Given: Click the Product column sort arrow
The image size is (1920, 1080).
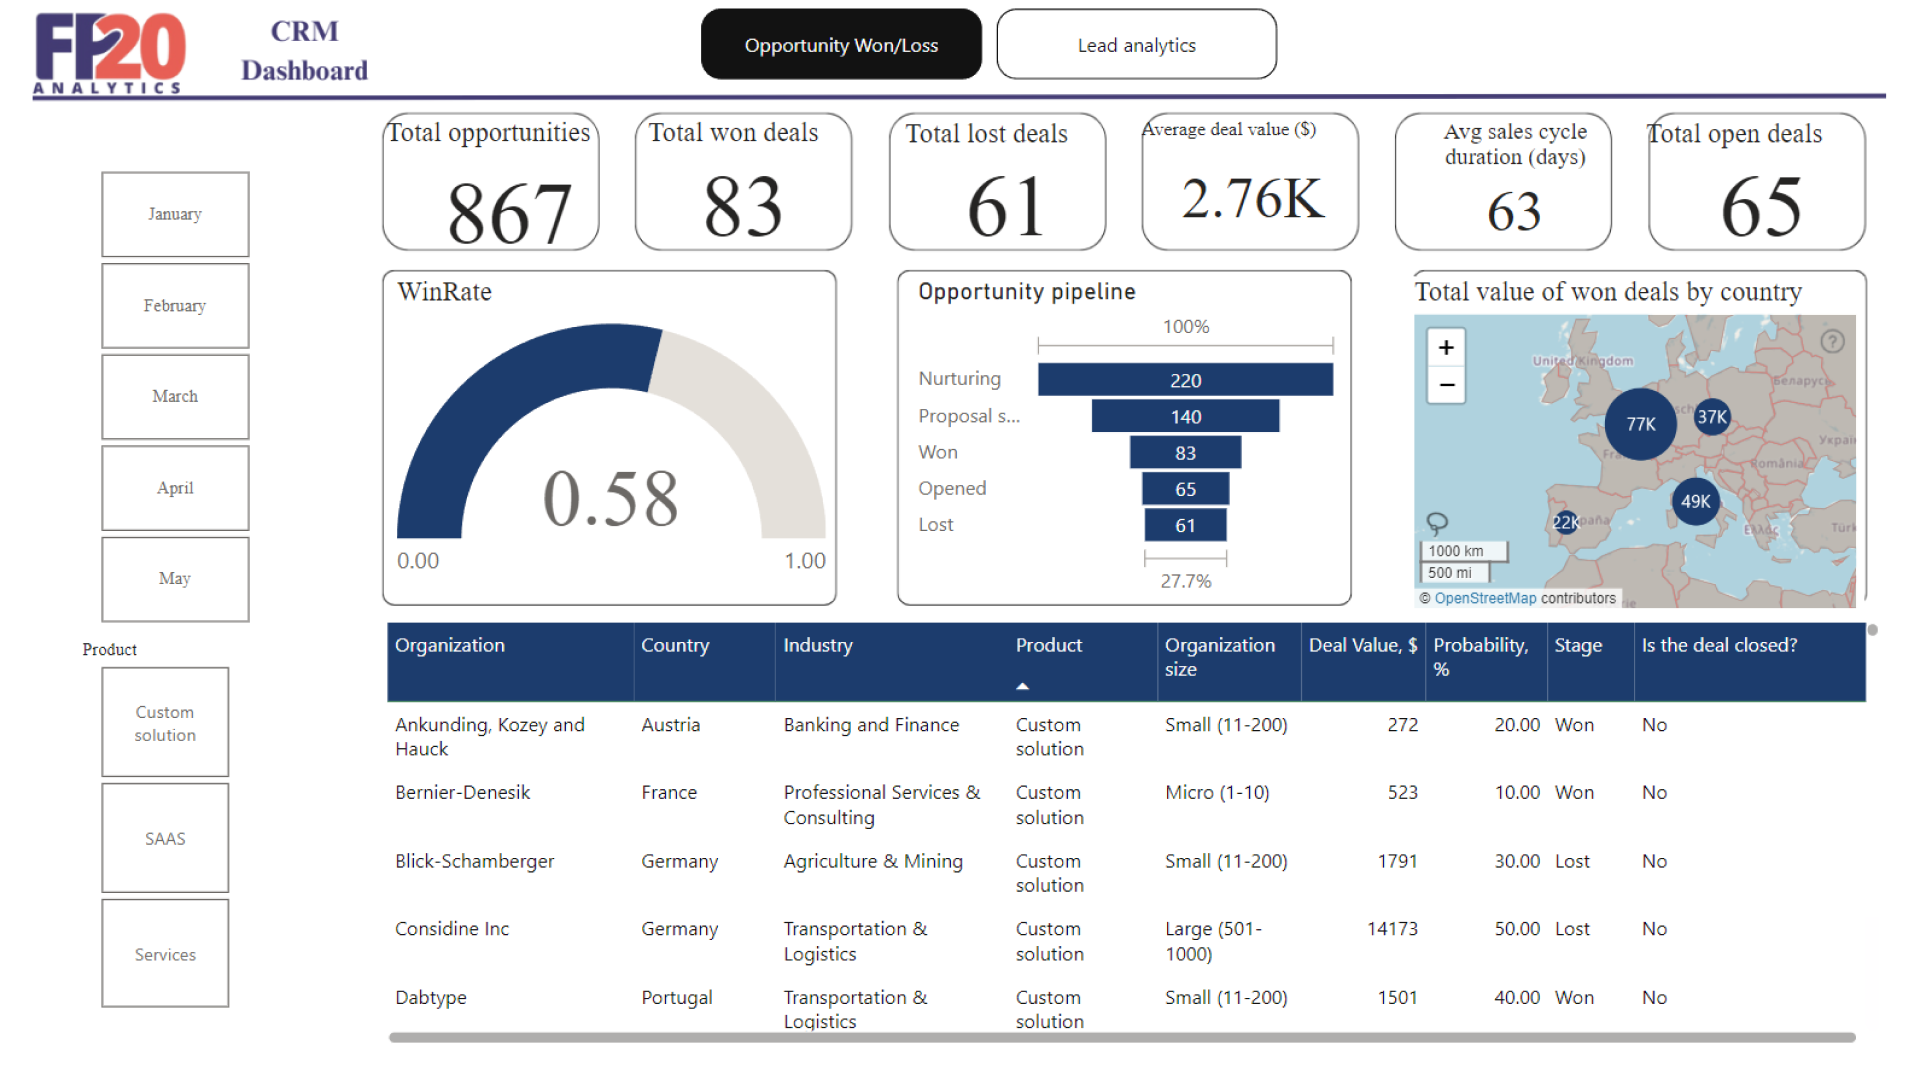Looking at the screenshot, I should pyautogui.click(x=1022, y=686).
